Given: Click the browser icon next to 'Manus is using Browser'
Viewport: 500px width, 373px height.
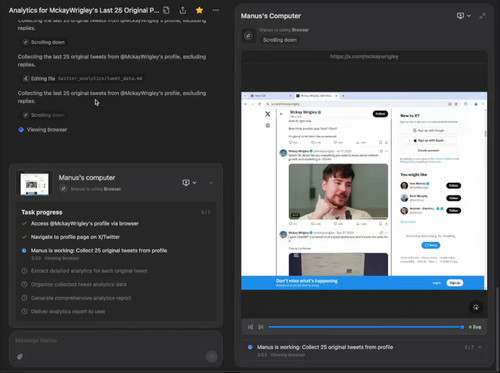Looking at the screenshot, I should [x=248, y=36].
